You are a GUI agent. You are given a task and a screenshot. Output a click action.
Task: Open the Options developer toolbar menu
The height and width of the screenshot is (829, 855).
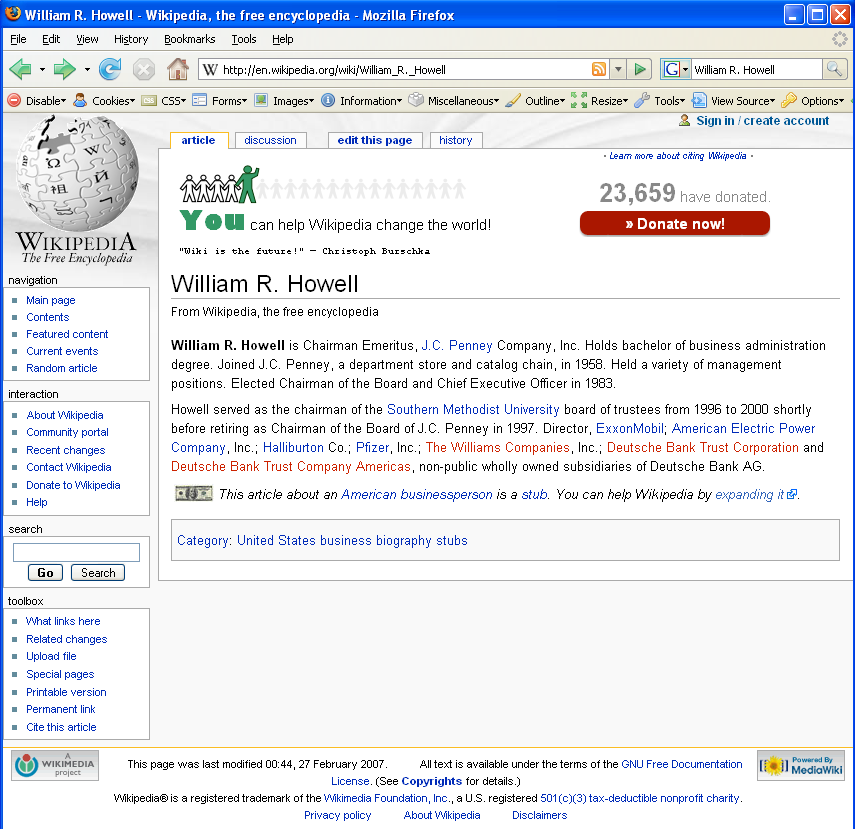(813, 101)
